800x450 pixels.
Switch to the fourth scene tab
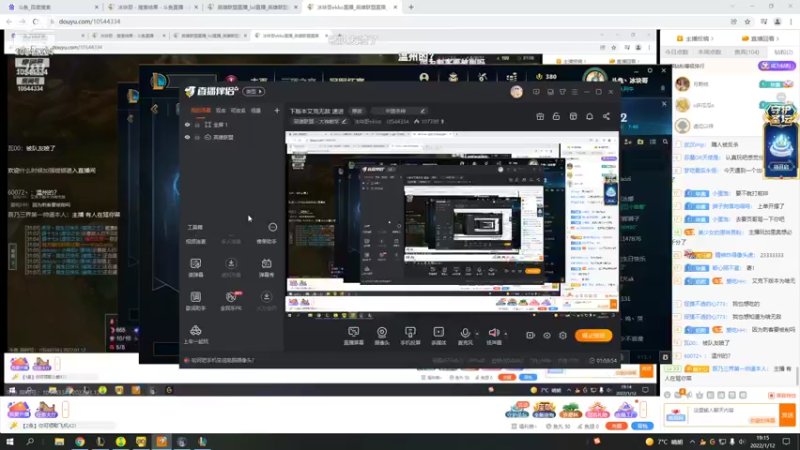tap(256, 110)
